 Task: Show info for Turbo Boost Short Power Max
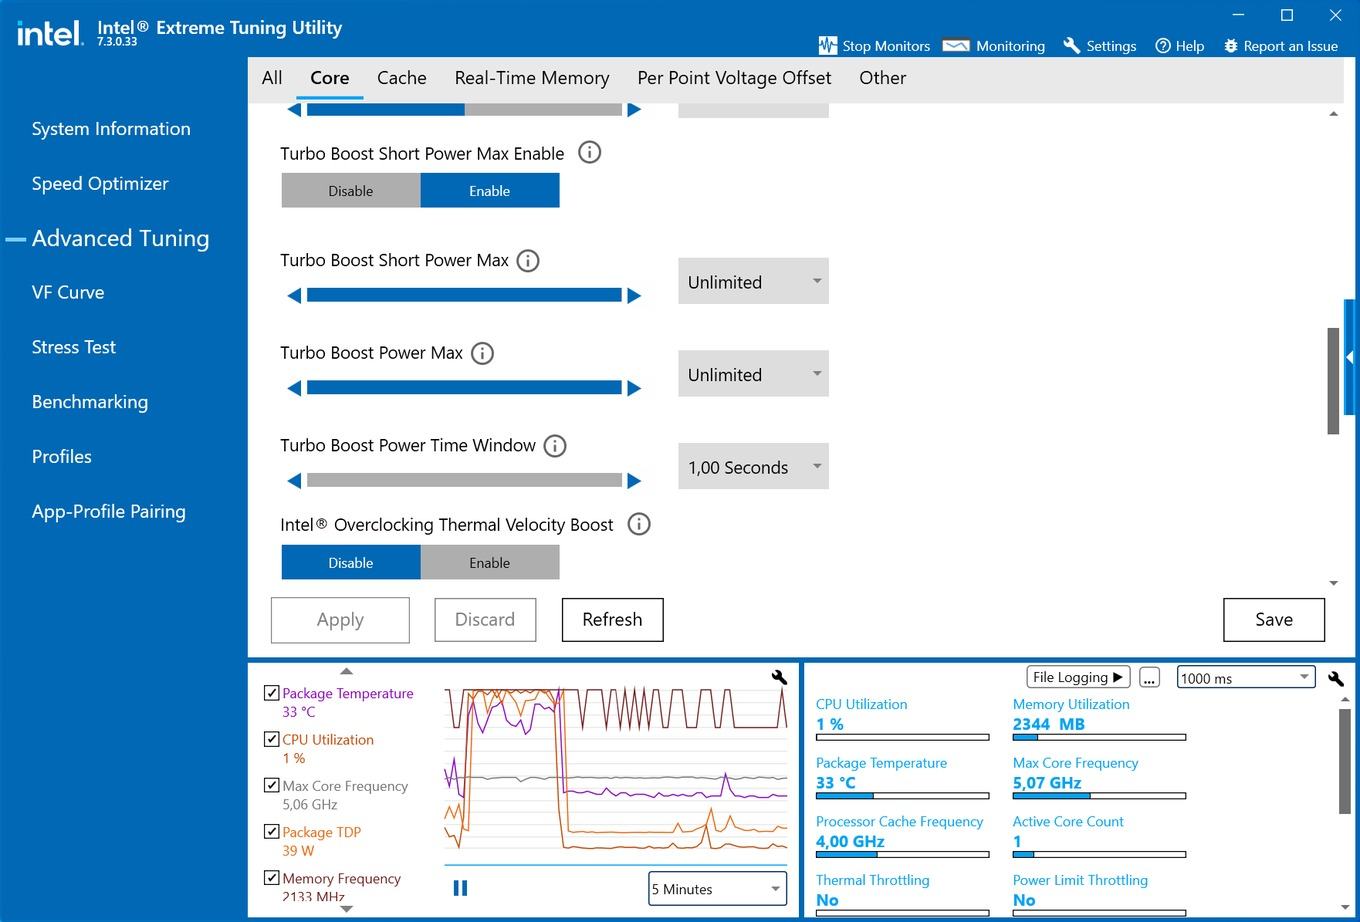528,261
